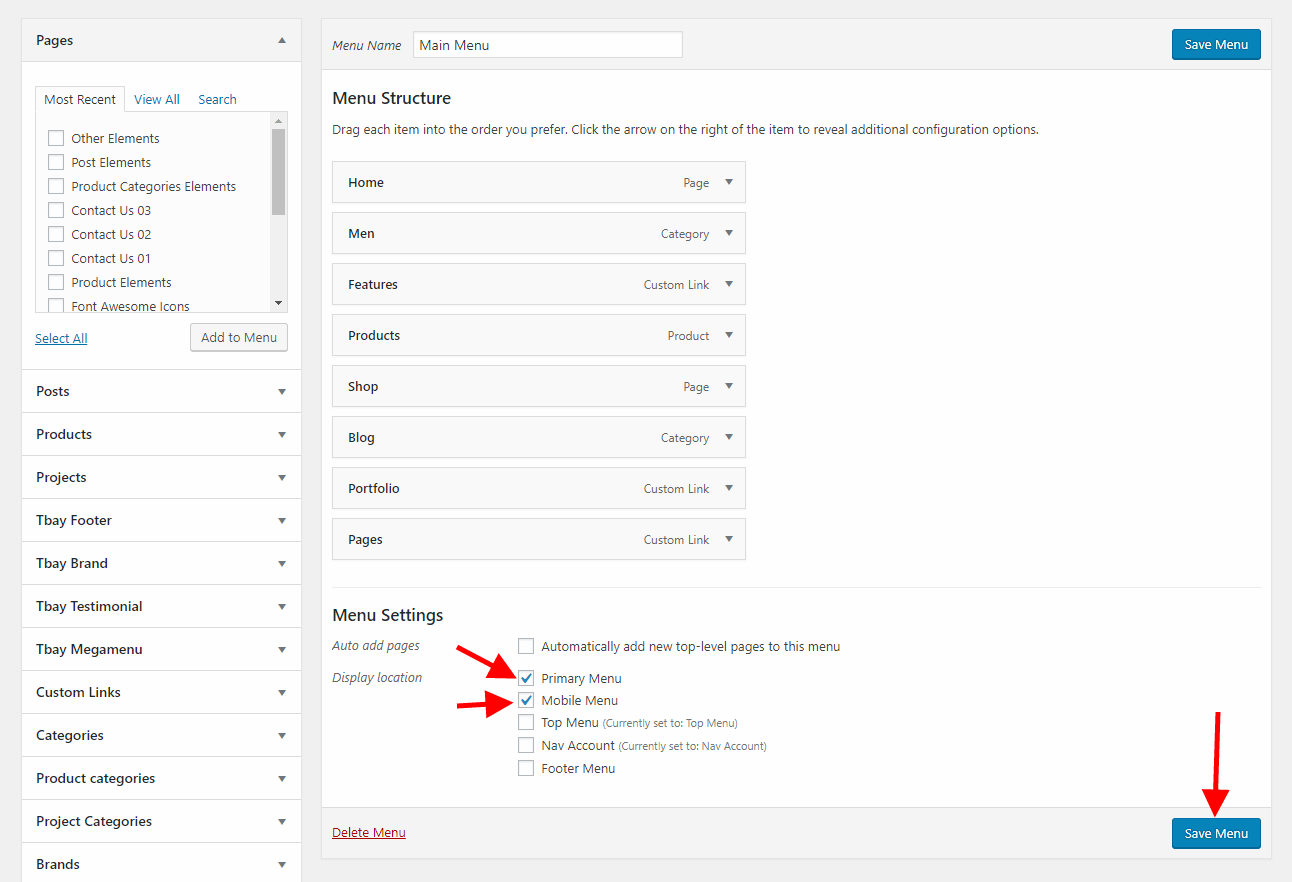This screenshot has width=1292, height=882.
Task: Expand the Men category item arrow
Action: tap(729, 234)
